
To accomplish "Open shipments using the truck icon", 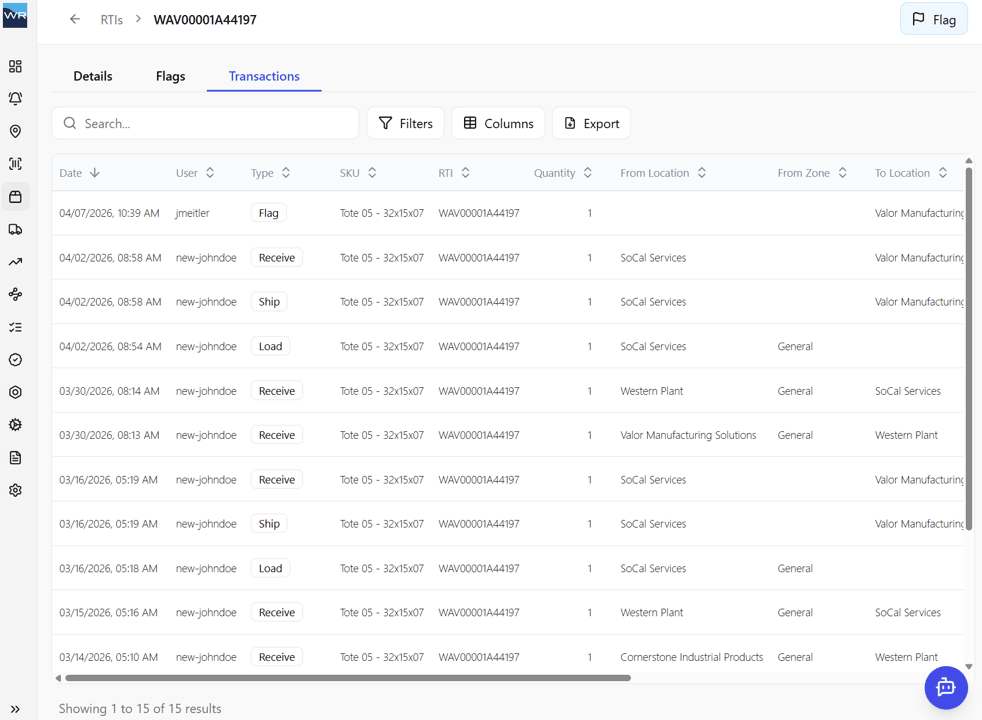I will (x=15, y=229).
